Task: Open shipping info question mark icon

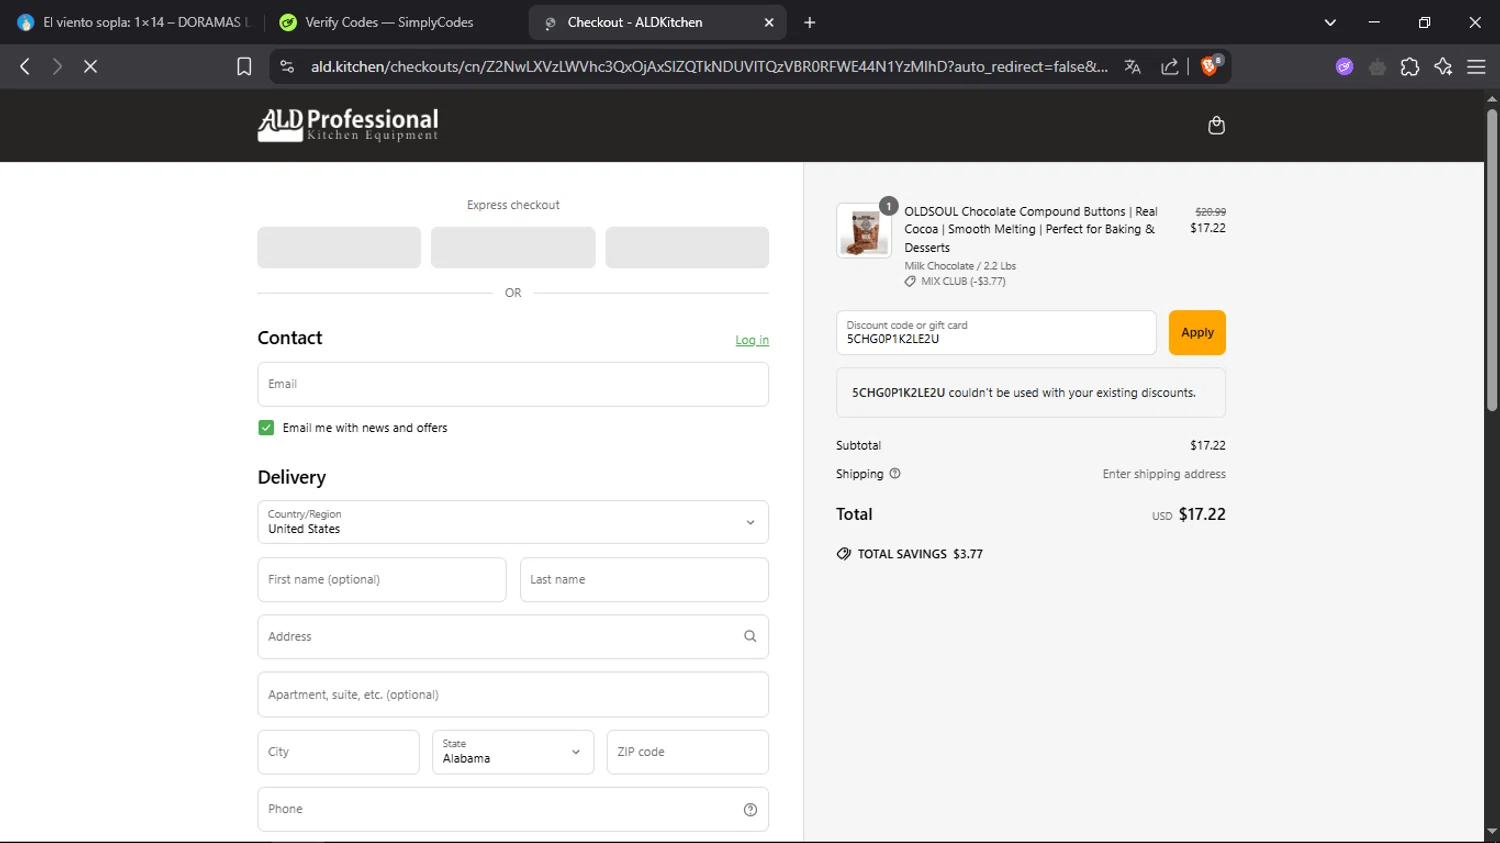Action: coord(895,474)
